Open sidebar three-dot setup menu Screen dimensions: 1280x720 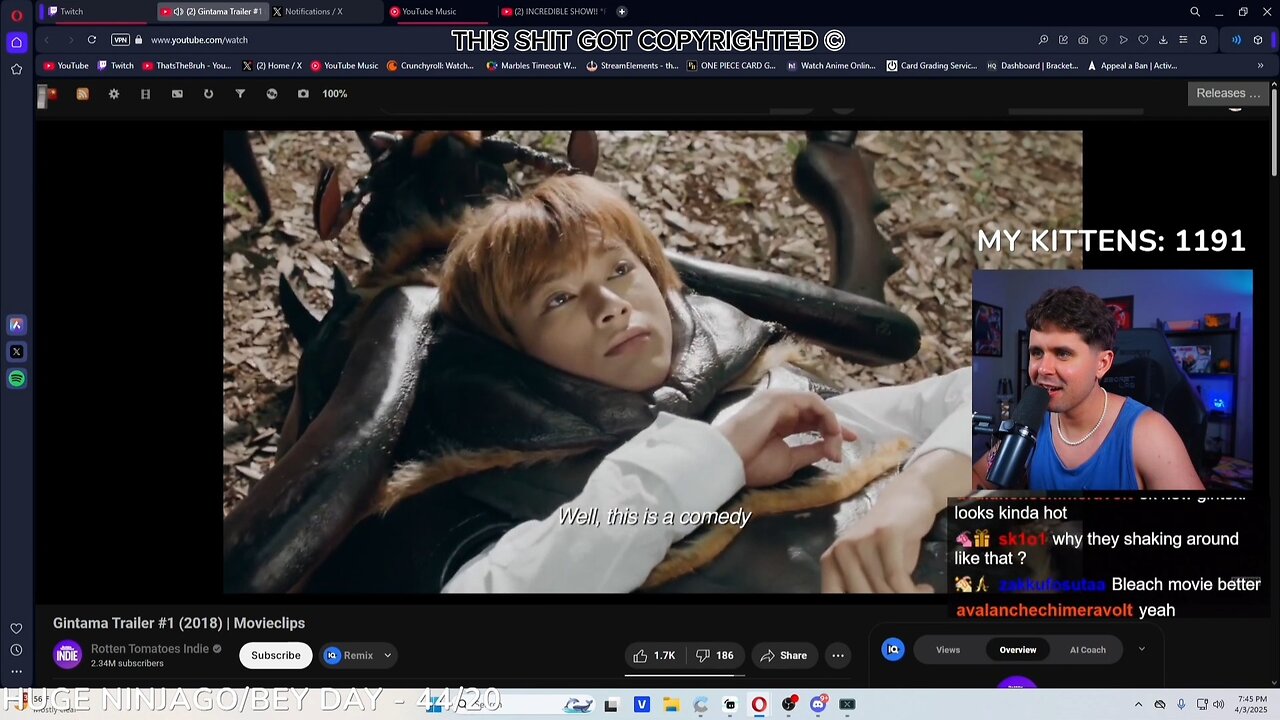coord(16,671)
